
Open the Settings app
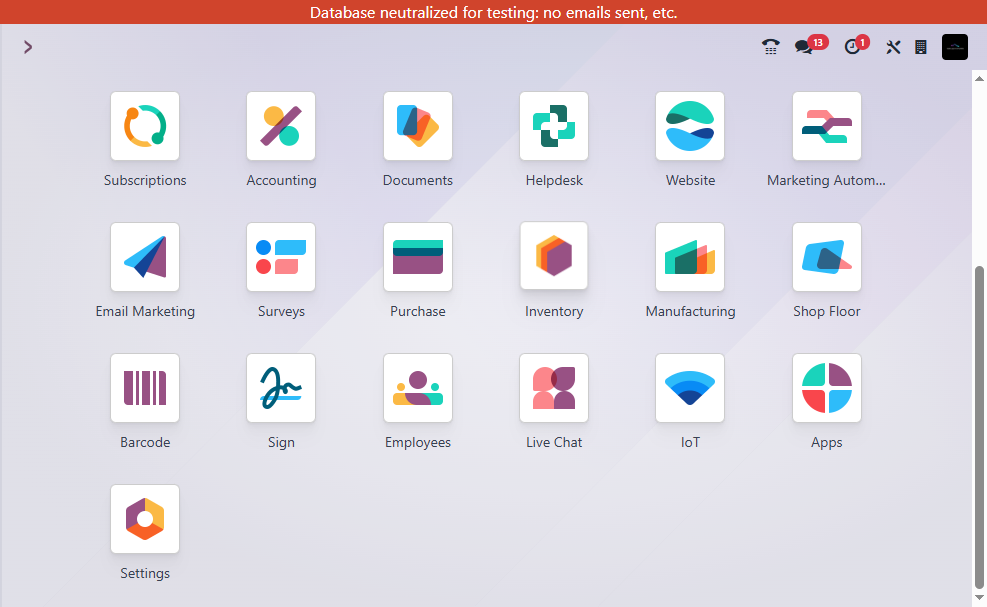[x=145, y=519]
